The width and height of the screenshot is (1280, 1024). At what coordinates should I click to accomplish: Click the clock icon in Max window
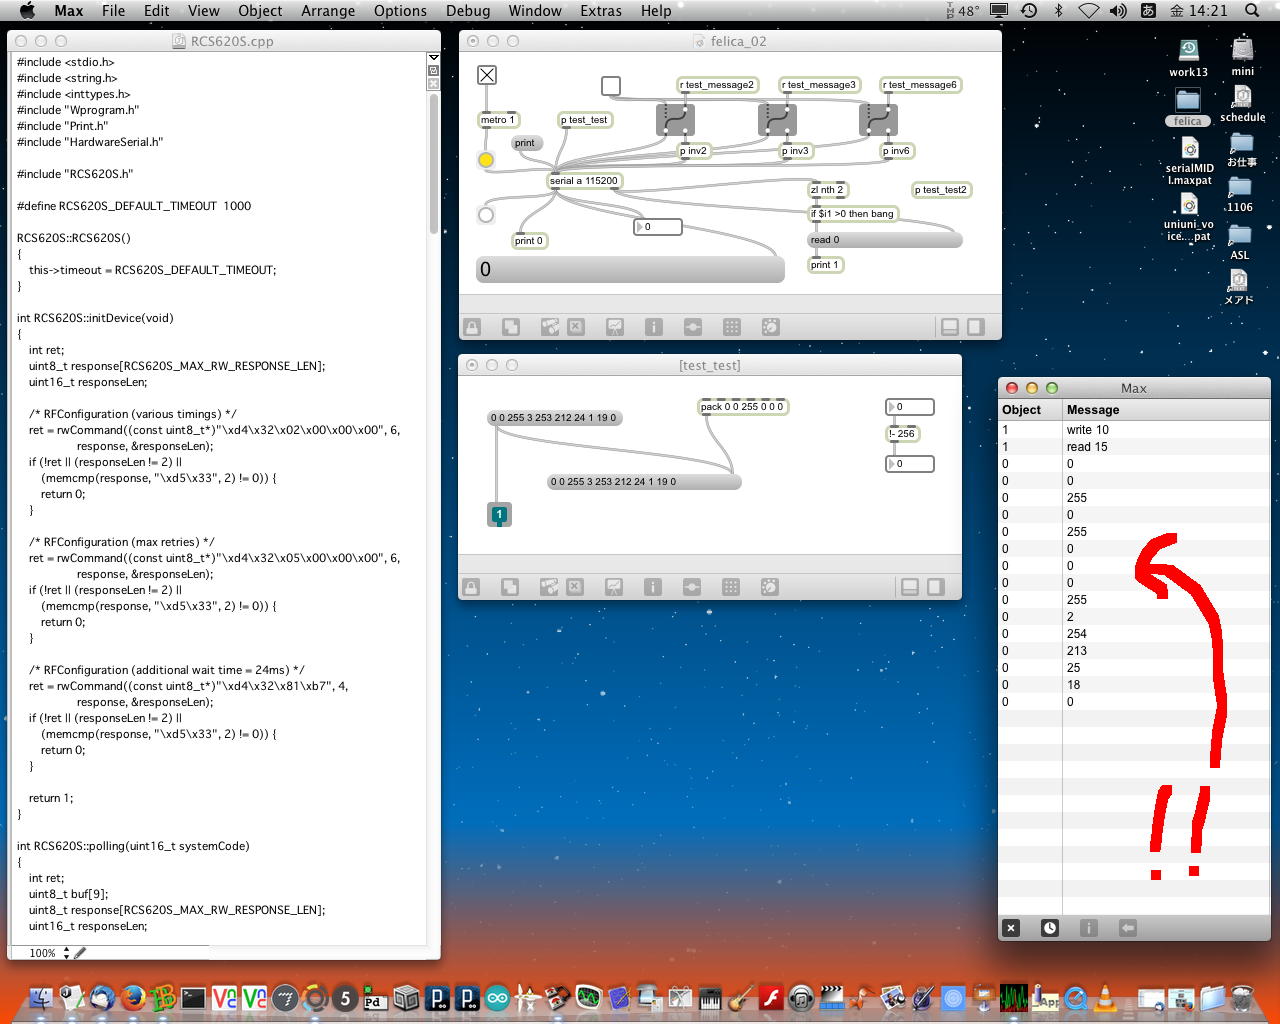[x=1049, y=928]
